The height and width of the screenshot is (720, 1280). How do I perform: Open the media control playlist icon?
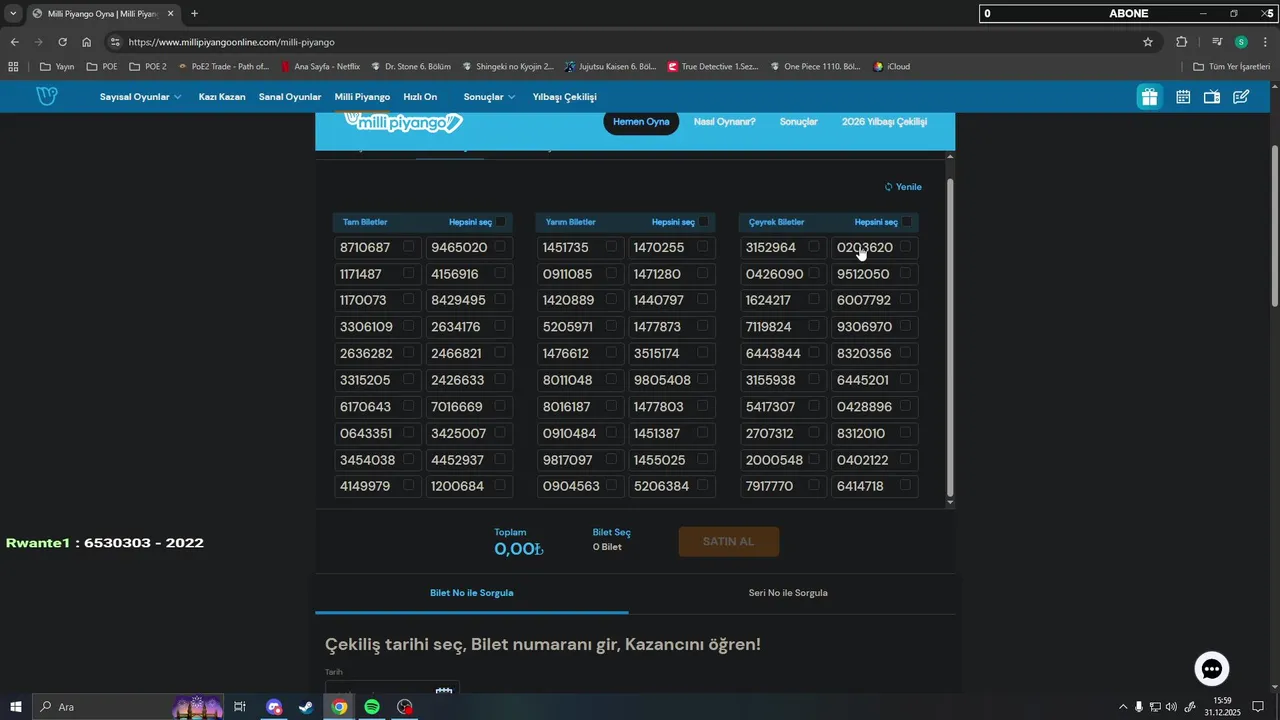[1217, 42]
